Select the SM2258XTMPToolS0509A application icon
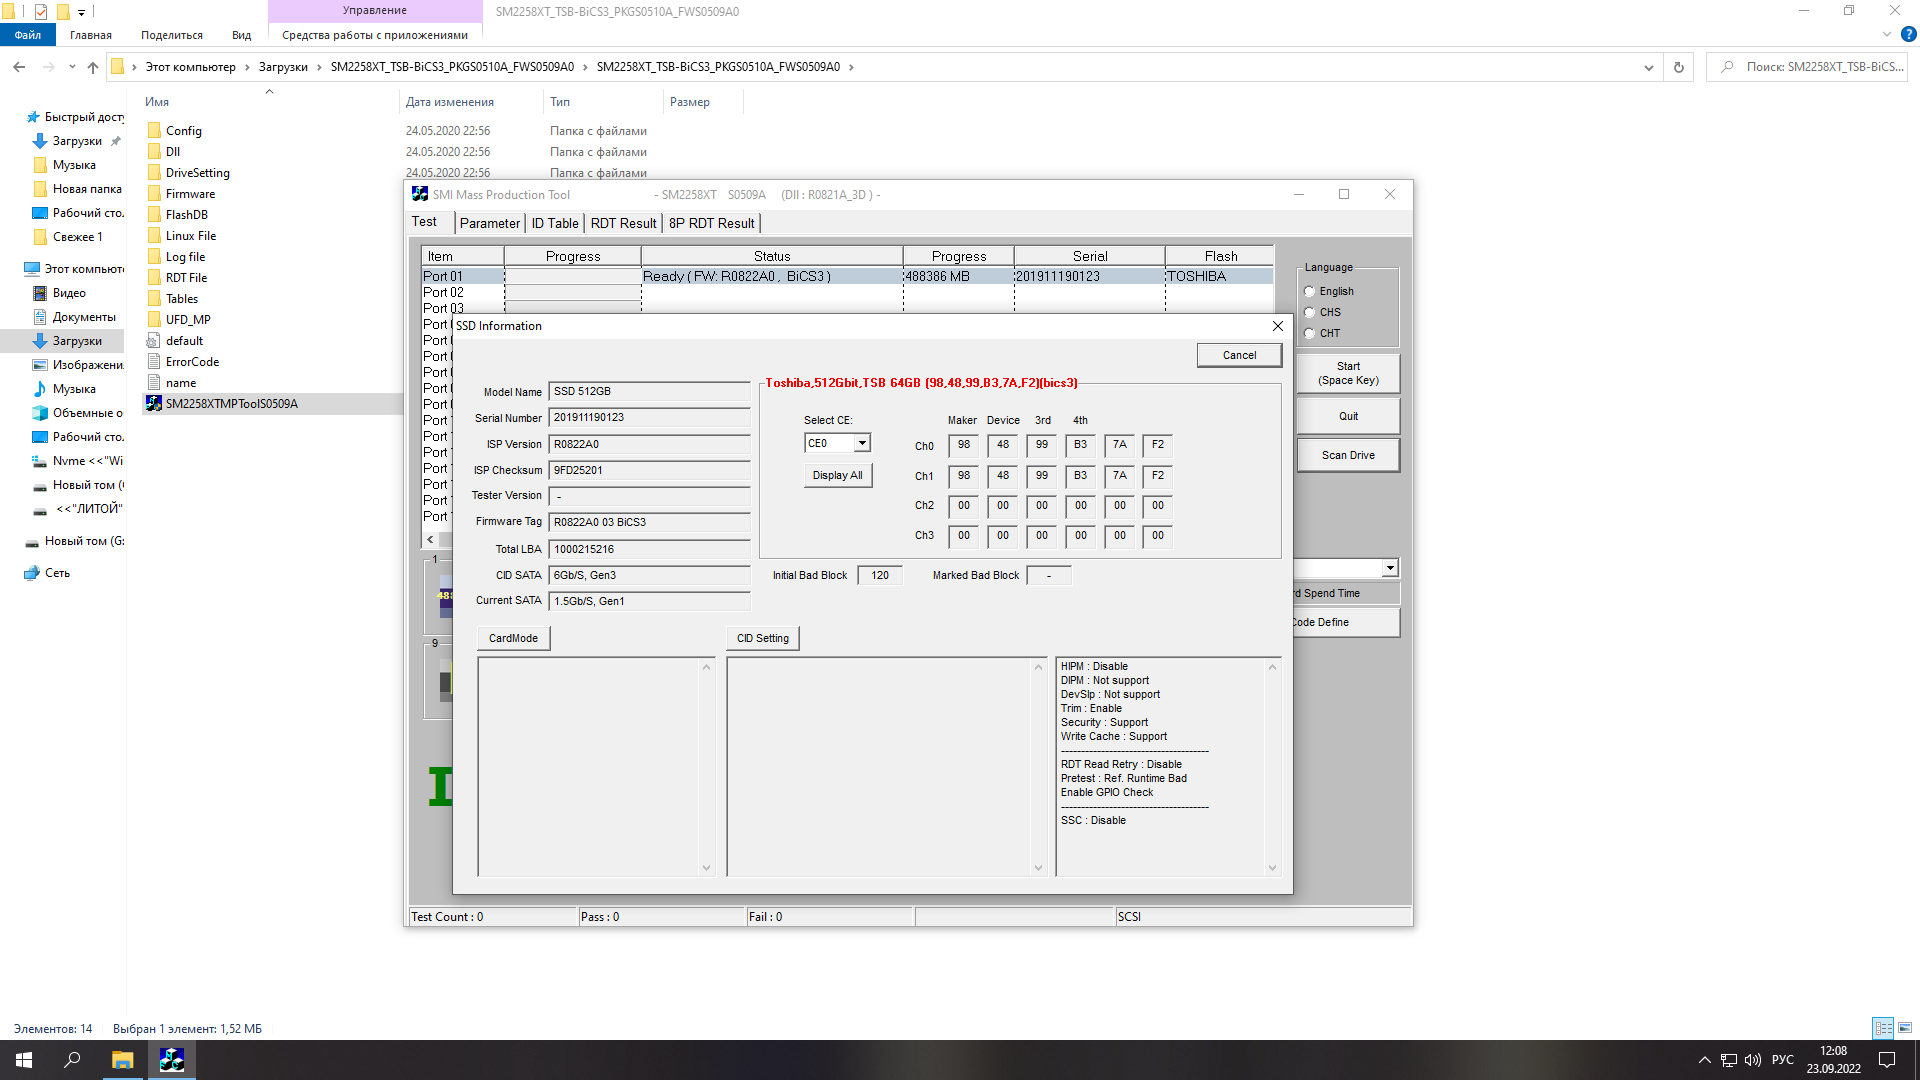The width and height of the screenshot is (1920, 1080). [154, 404]
